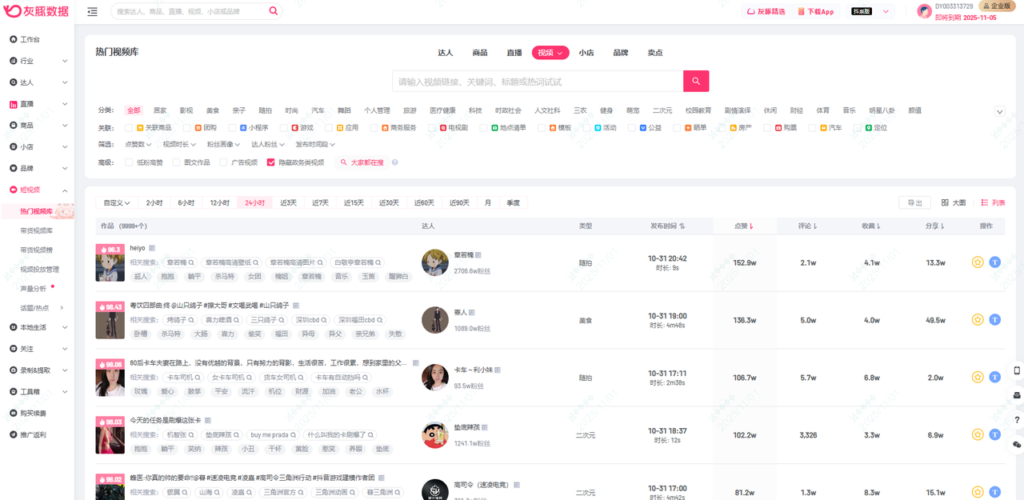Click the blue T icon in 美食 row
The image size is (1024, 500).
pos(995,320)
